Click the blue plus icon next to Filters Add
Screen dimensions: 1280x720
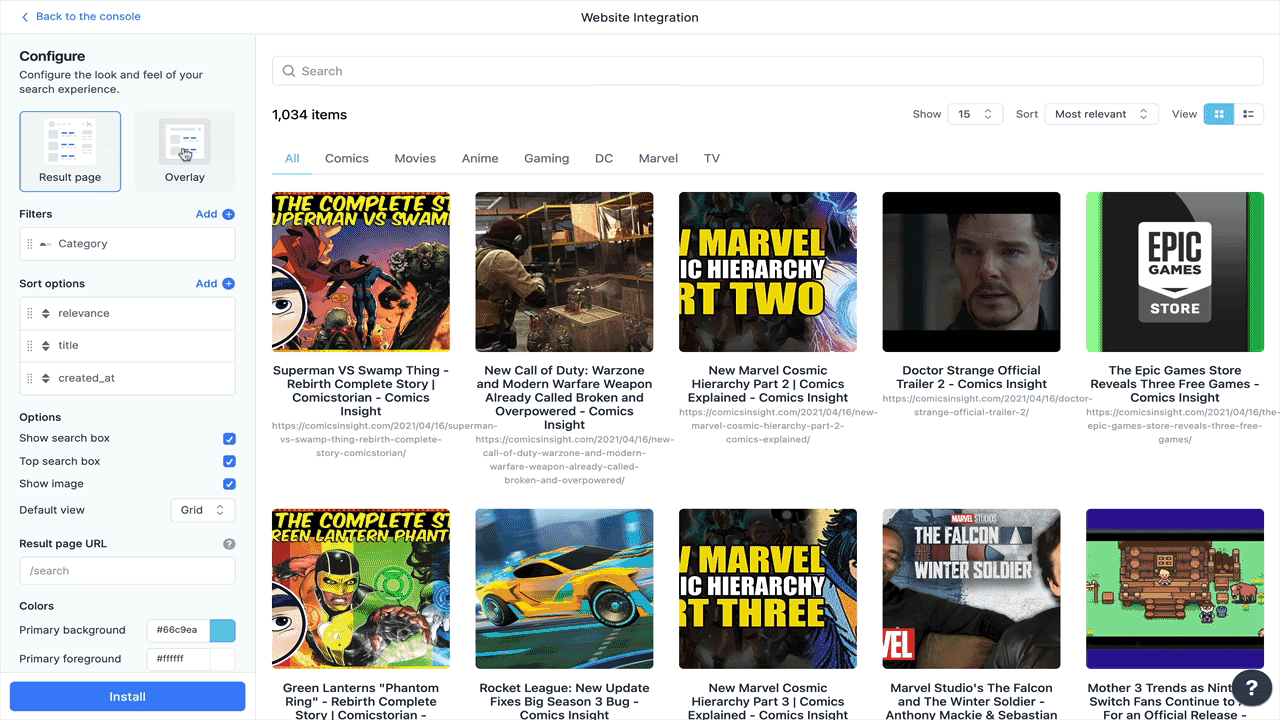pos(228,214)
